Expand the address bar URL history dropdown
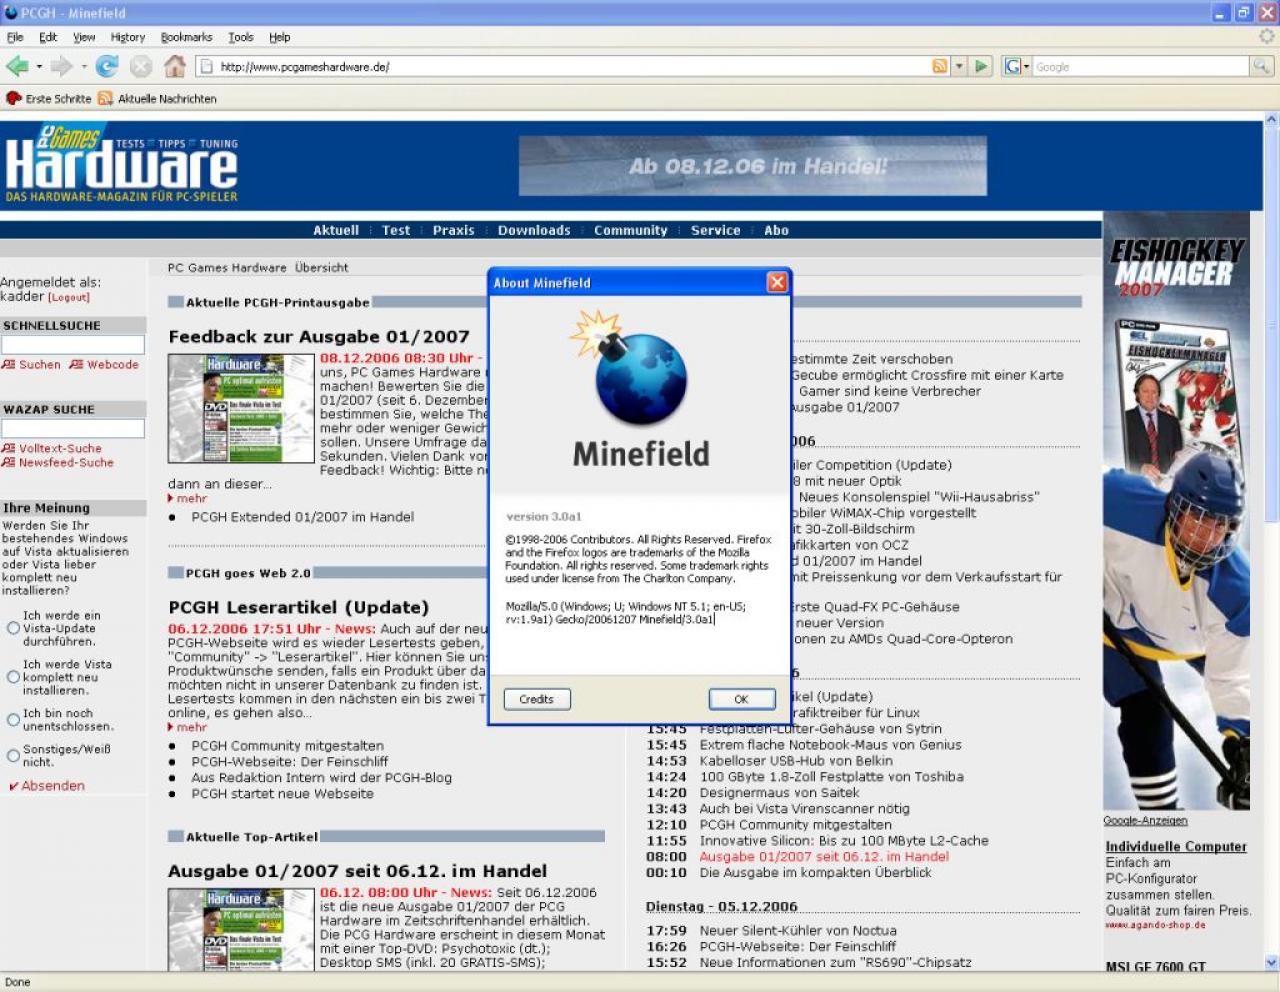Screen dimensions: 1280x992 point(959,66)
